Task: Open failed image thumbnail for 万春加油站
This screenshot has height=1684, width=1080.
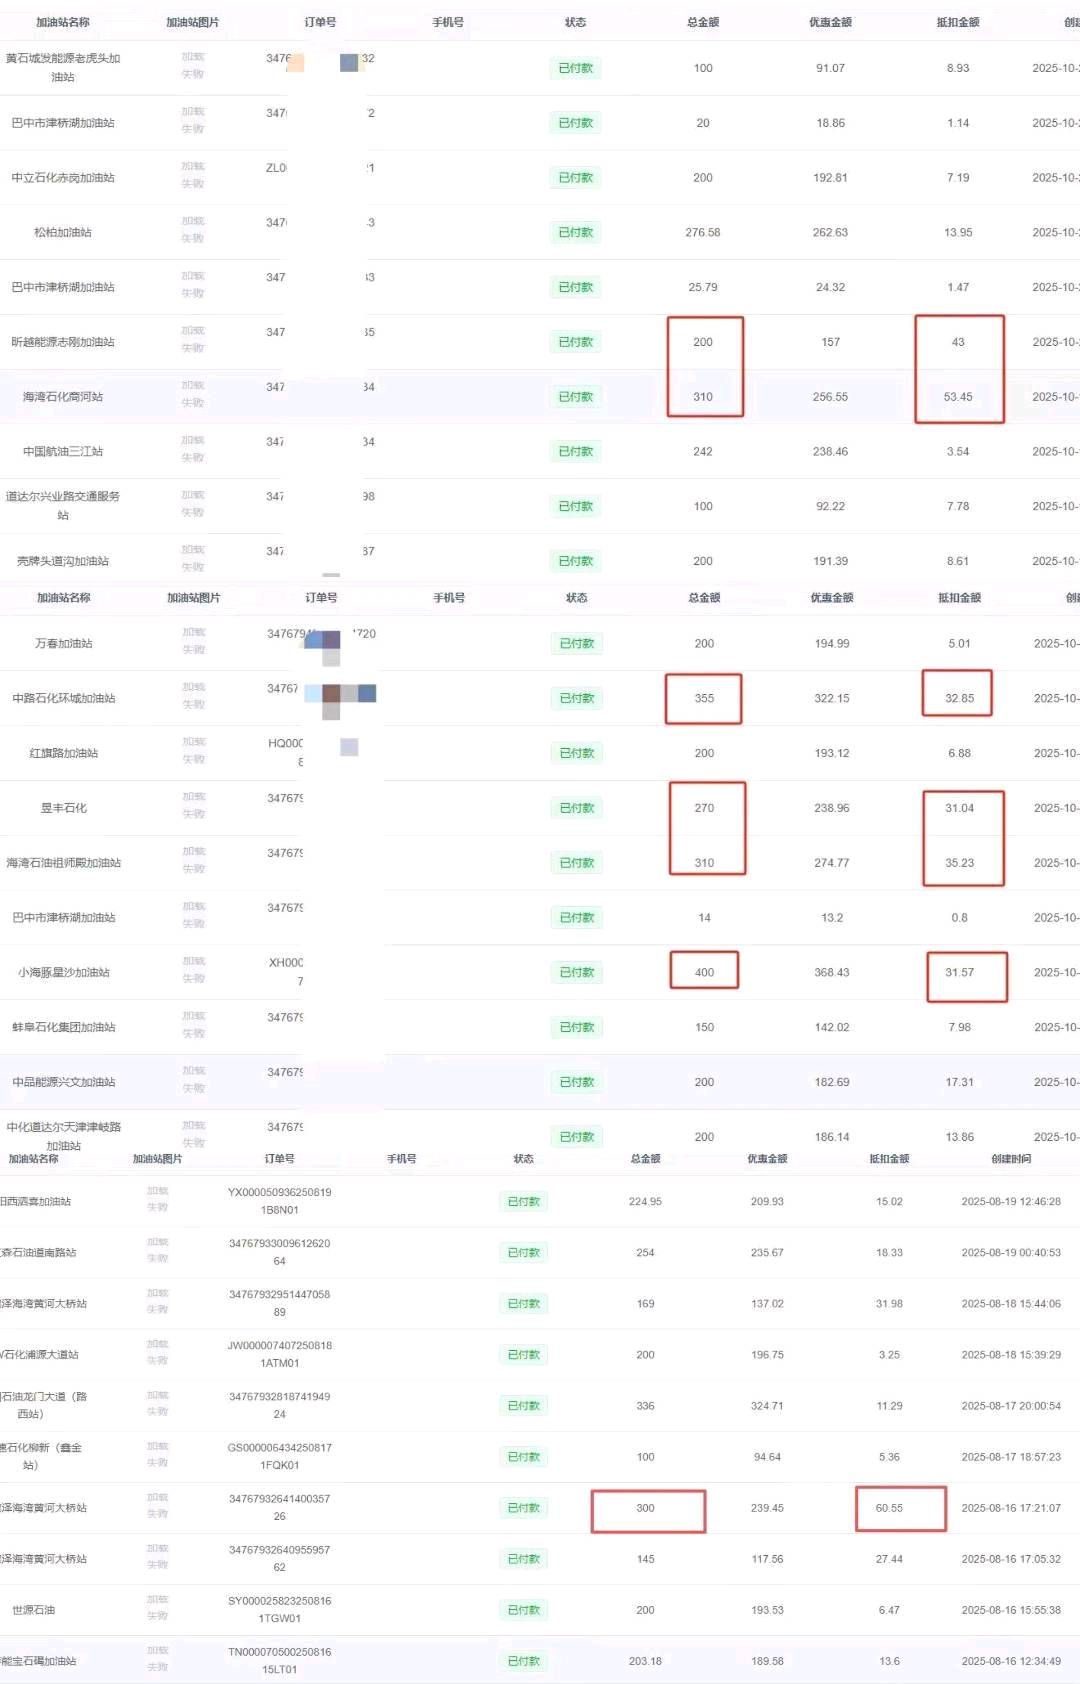Action: 194,641
